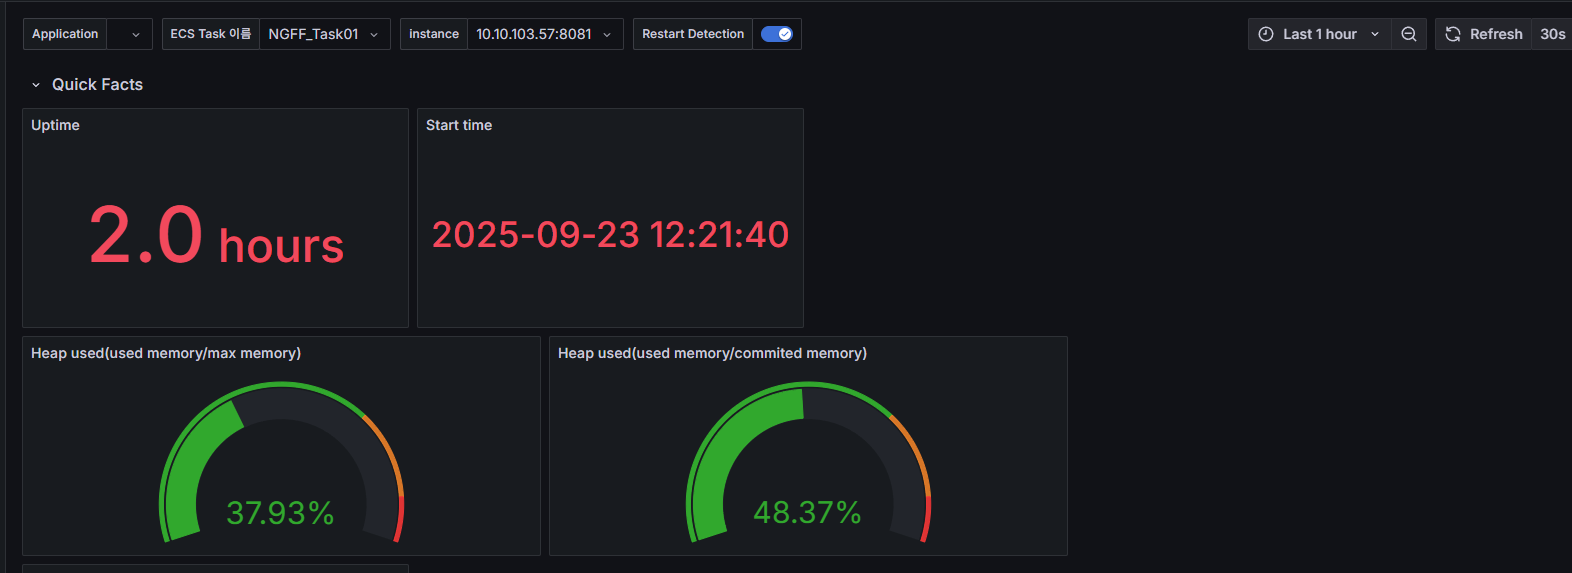1572x573 pixels.
Task: Collapse the Quick Facts row chevron
Action: click(36, 85)
